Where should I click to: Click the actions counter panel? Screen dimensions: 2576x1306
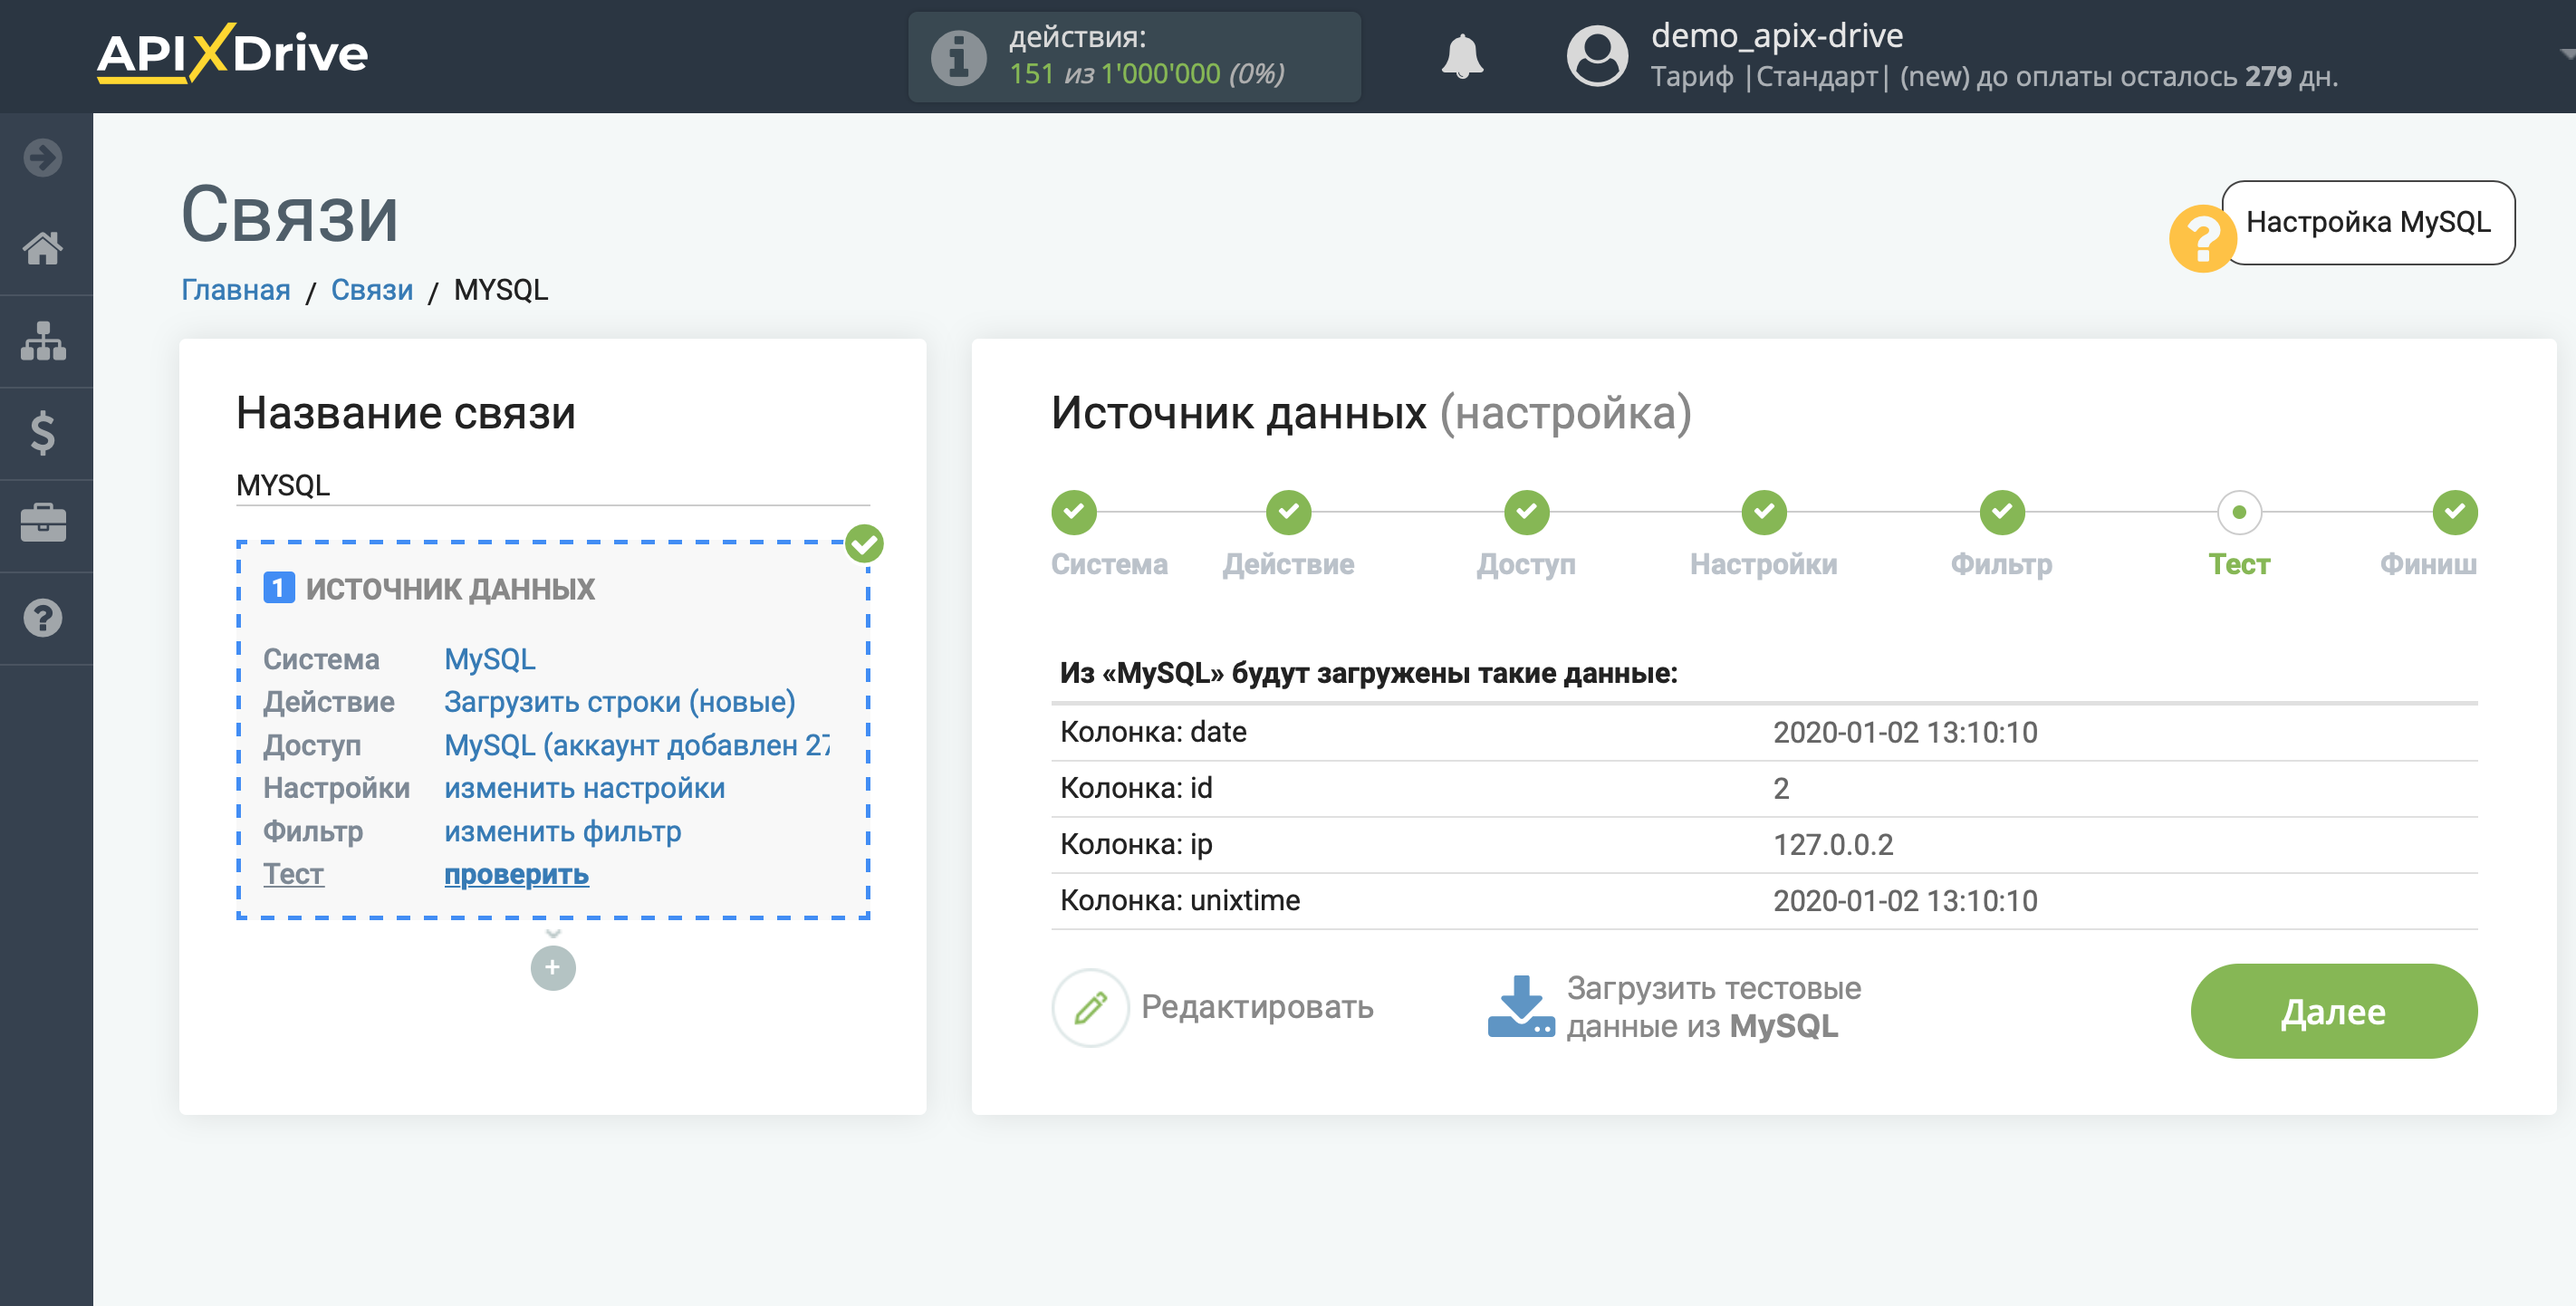coord(1134,57)
